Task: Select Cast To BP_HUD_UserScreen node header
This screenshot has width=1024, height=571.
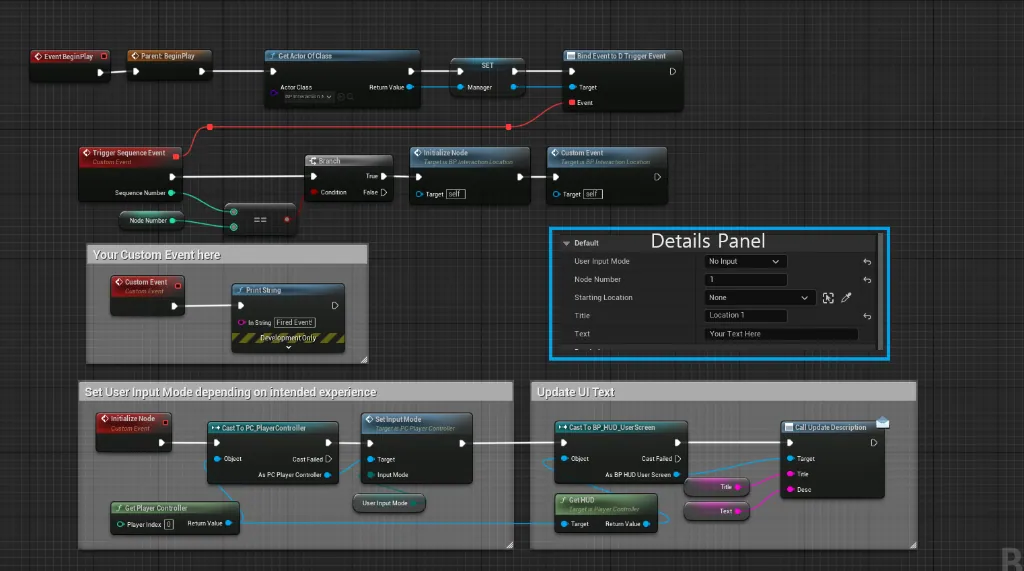Action: click(620, 427)
